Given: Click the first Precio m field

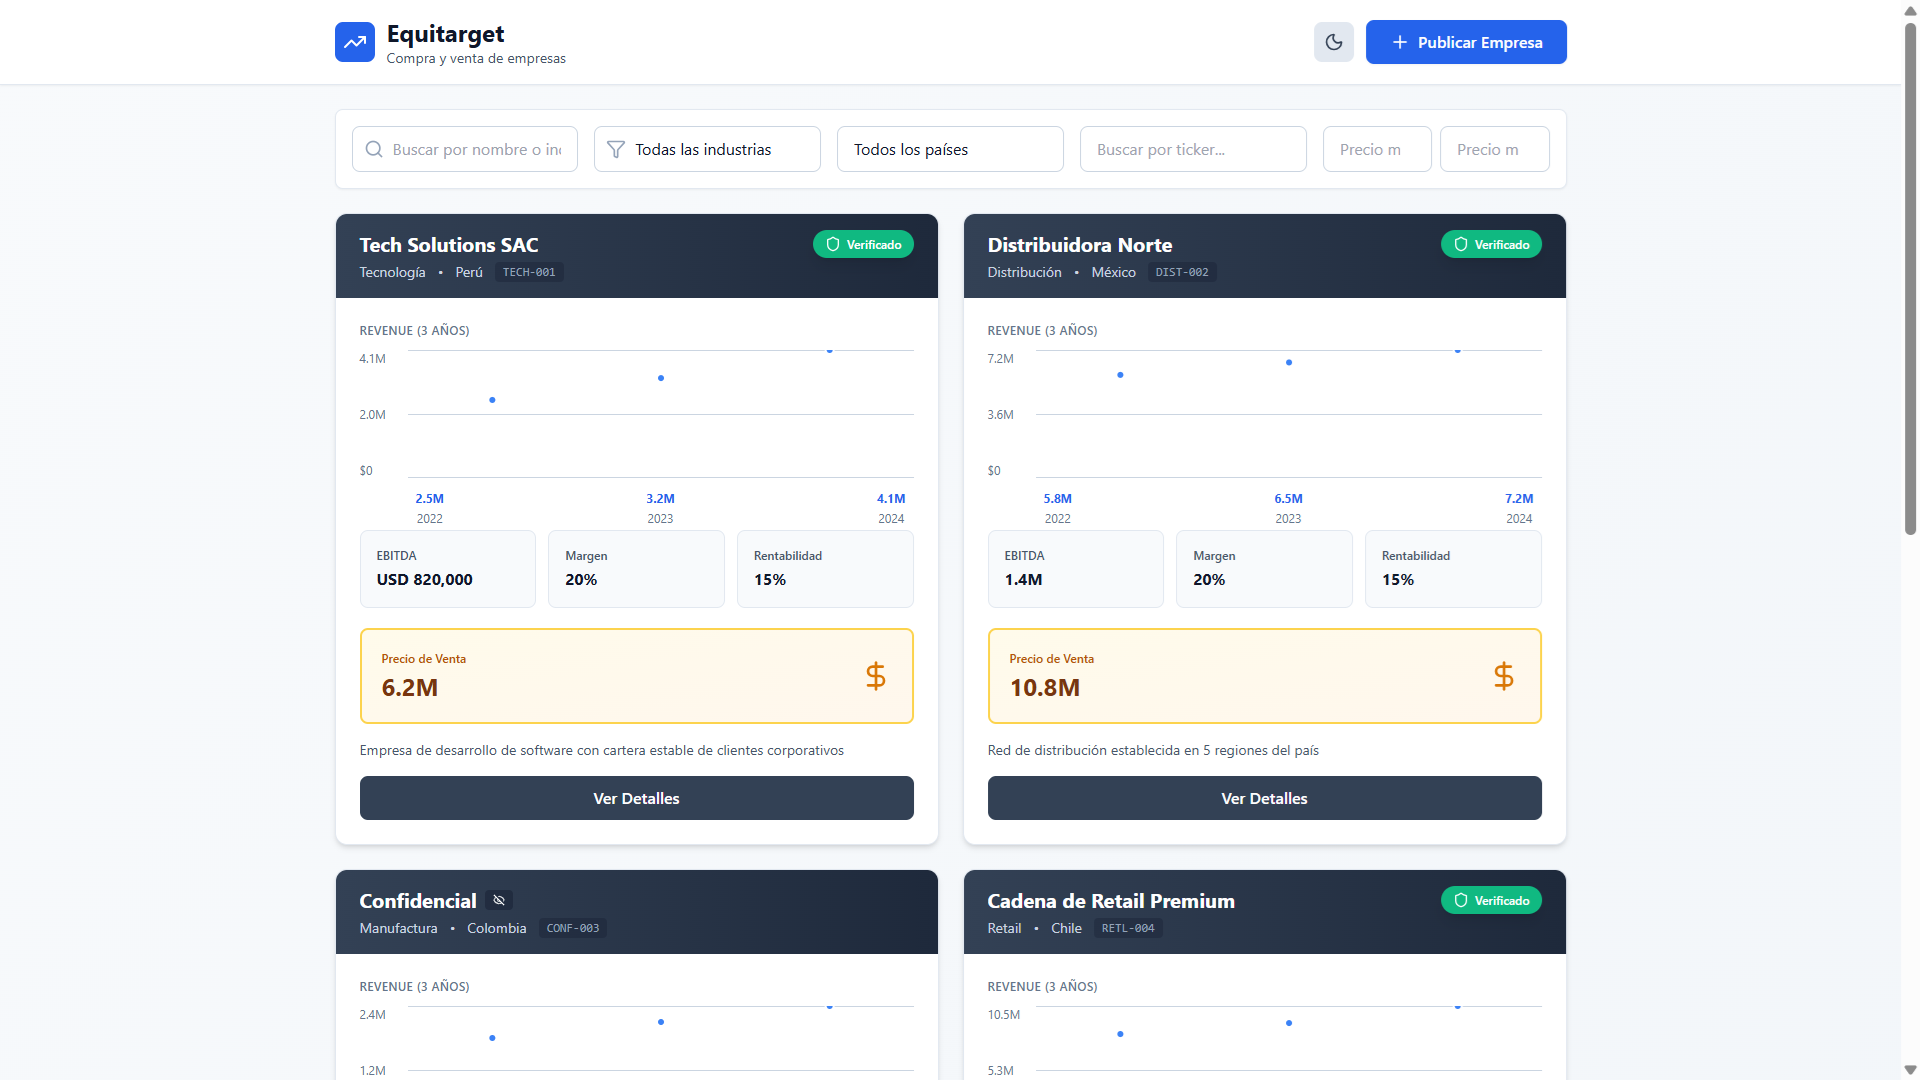Looking at the screenshot, I should point(1376,149).
